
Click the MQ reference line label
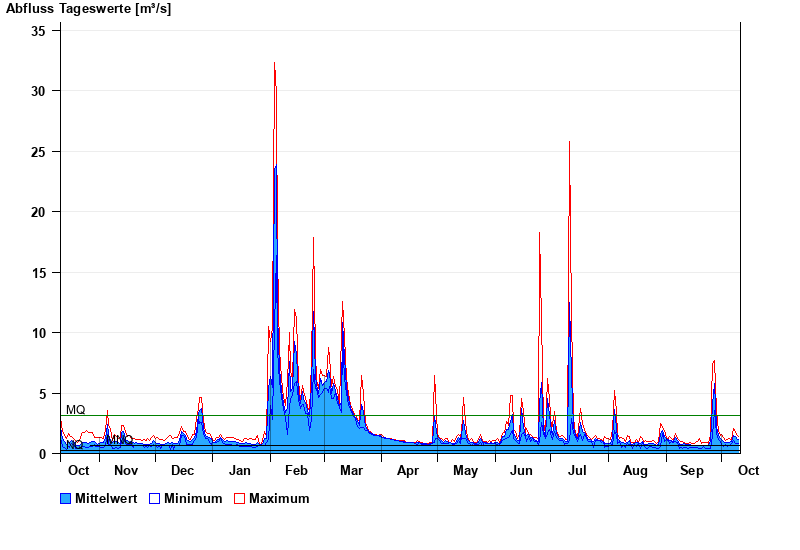pos(75,410)
